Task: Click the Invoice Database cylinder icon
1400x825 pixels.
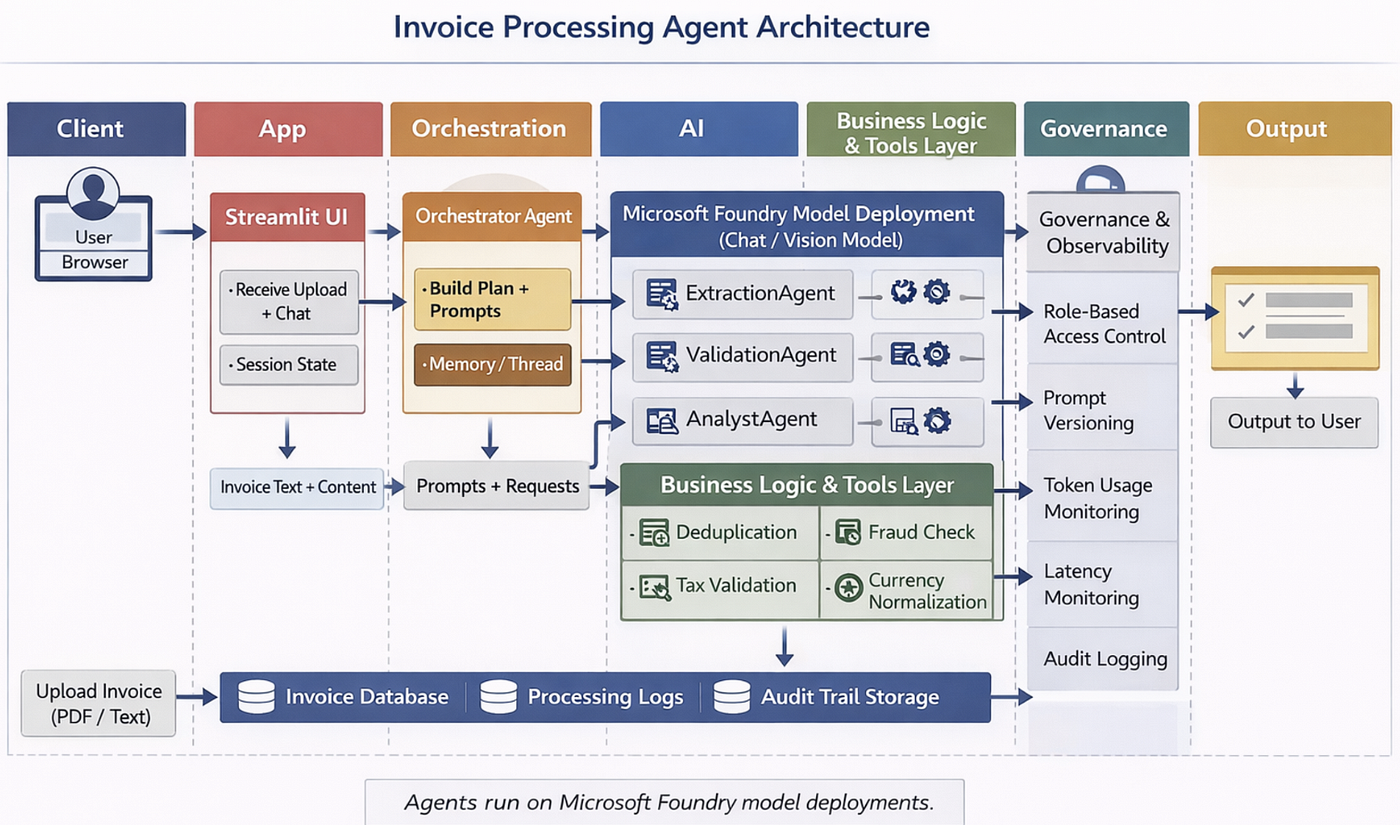Action: pos(256,697)
